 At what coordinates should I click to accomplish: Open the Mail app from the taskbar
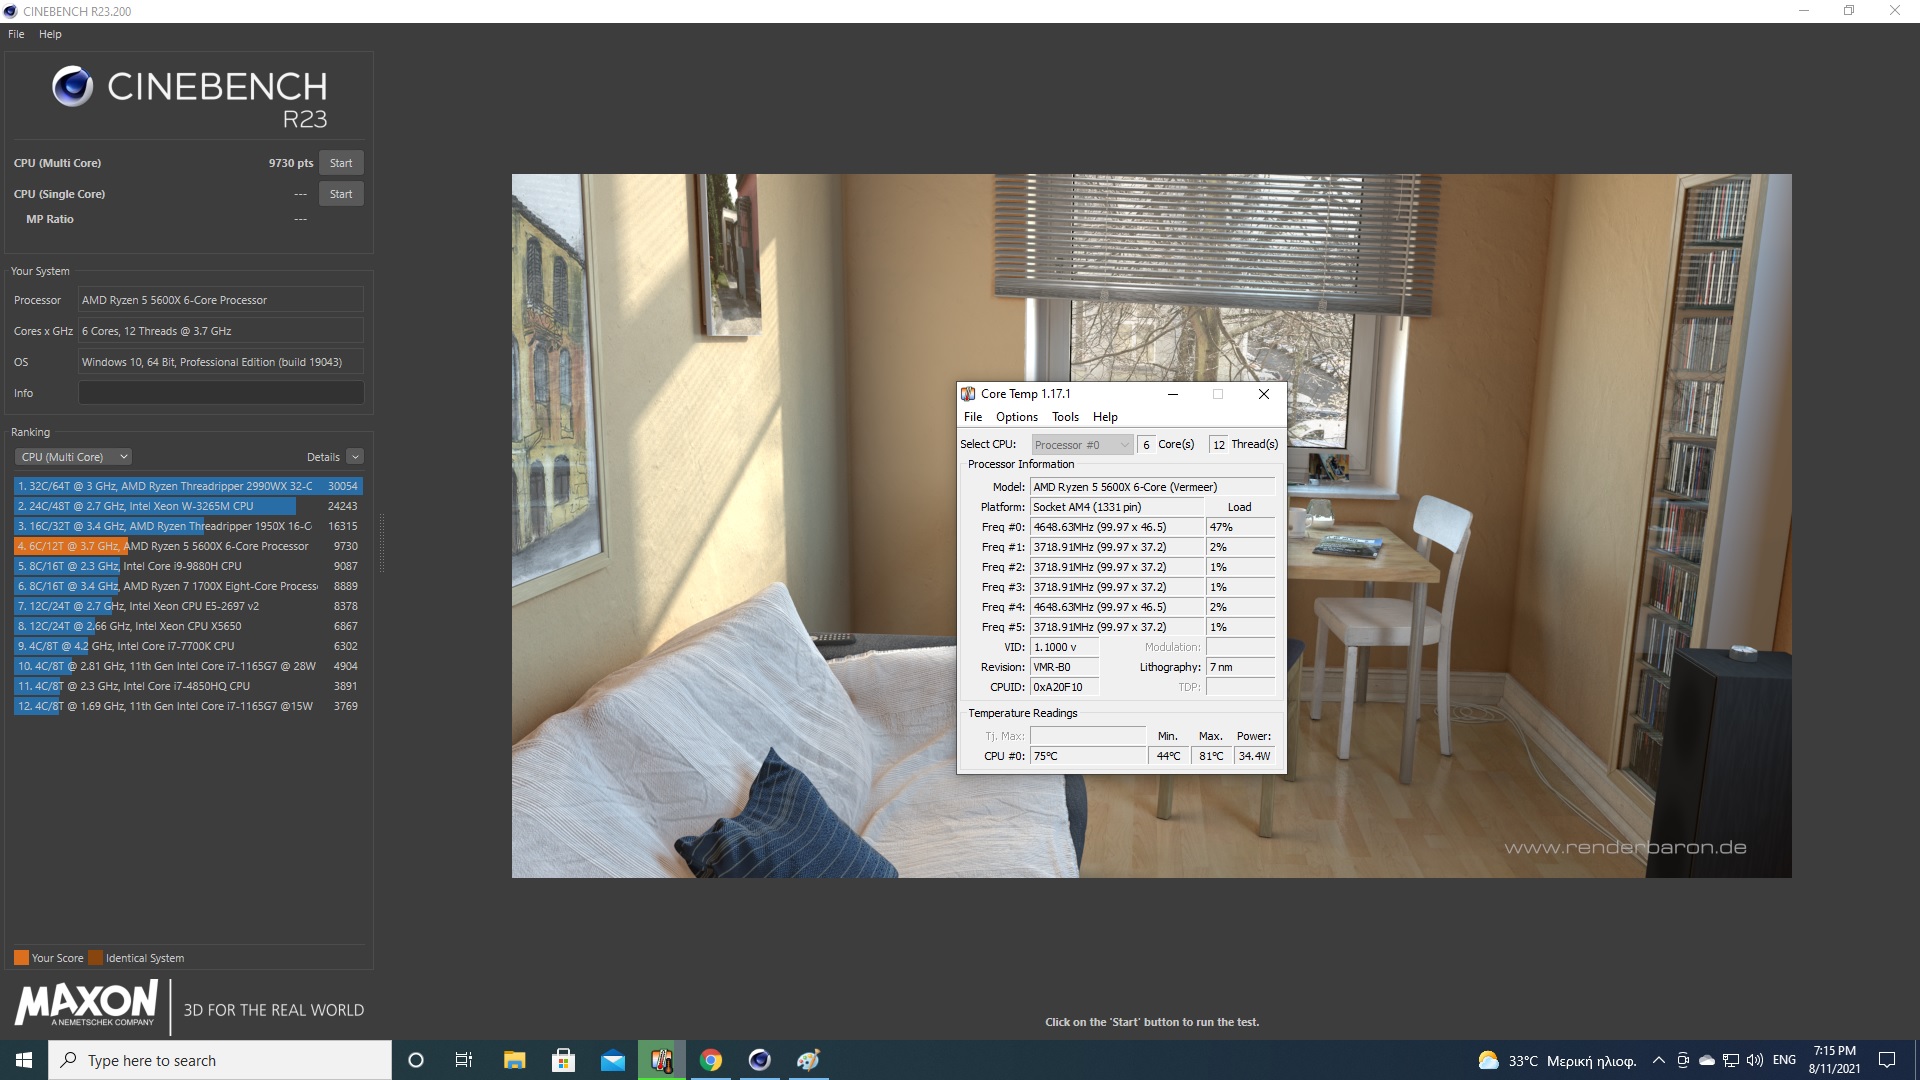[x=612, y=1060]
